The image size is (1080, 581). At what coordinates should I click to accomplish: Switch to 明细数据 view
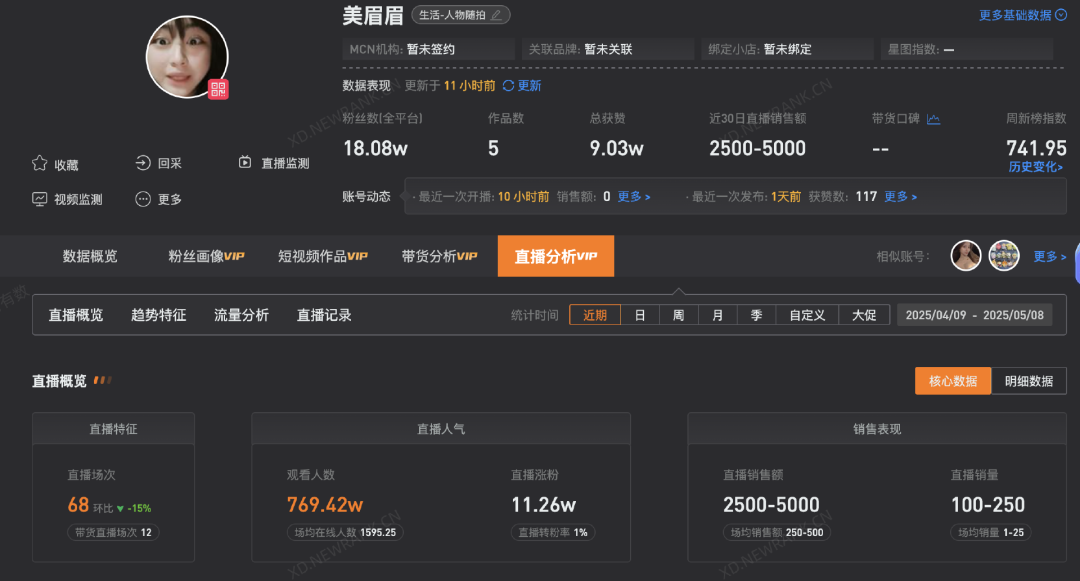tap(1029, 381)
